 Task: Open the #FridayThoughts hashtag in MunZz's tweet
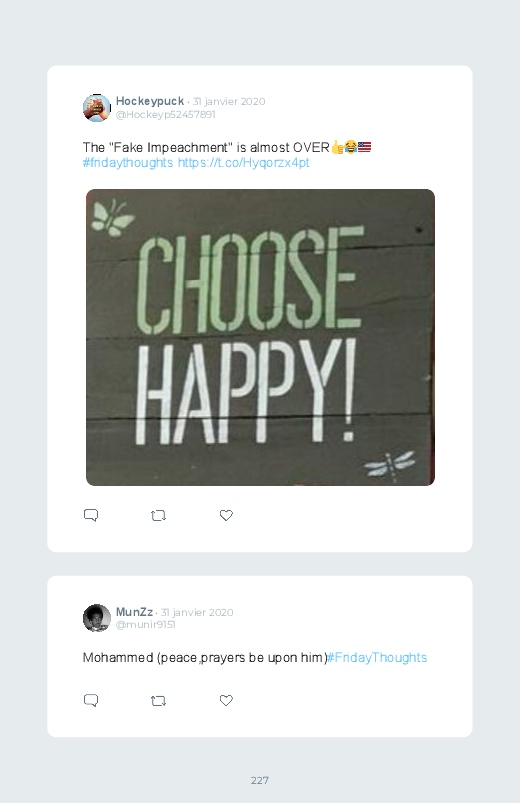377,658
